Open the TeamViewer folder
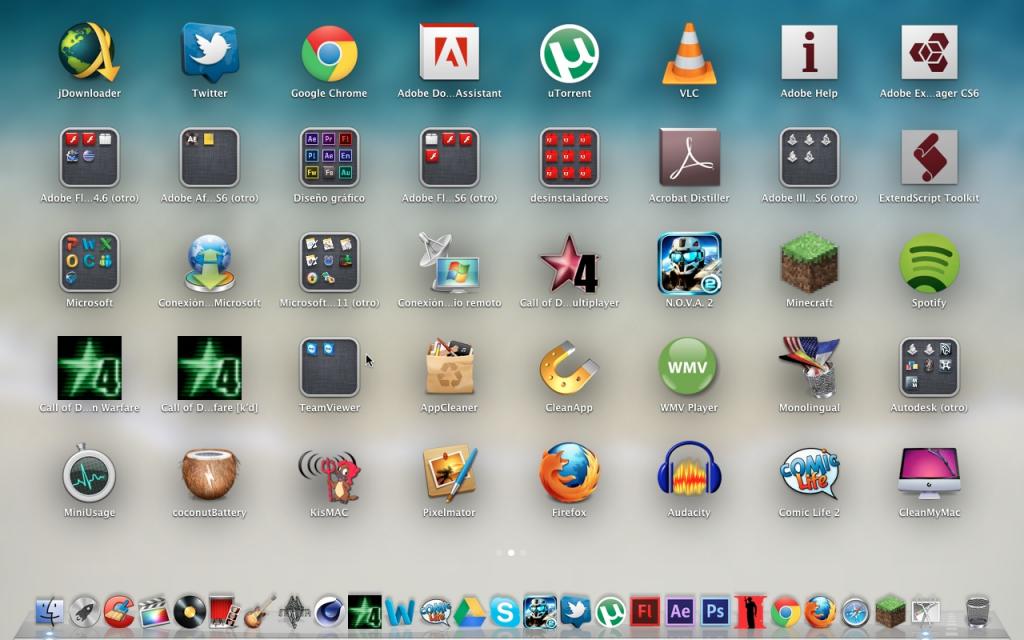This screenshot has width=1024, height=640. point(329,367)
